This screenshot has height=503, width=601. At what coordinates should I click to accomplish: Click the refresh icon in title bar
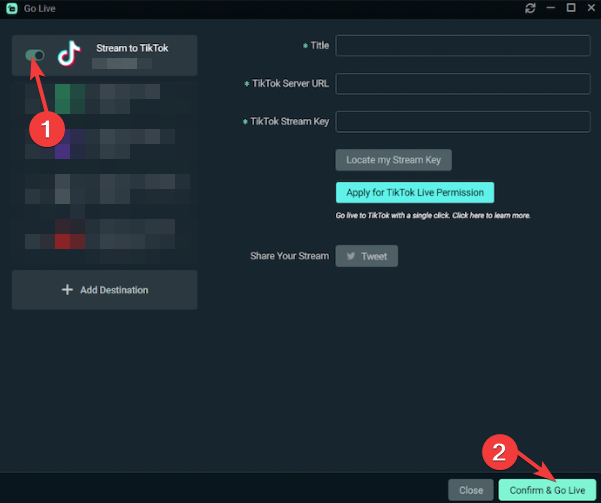pos(530,8)
